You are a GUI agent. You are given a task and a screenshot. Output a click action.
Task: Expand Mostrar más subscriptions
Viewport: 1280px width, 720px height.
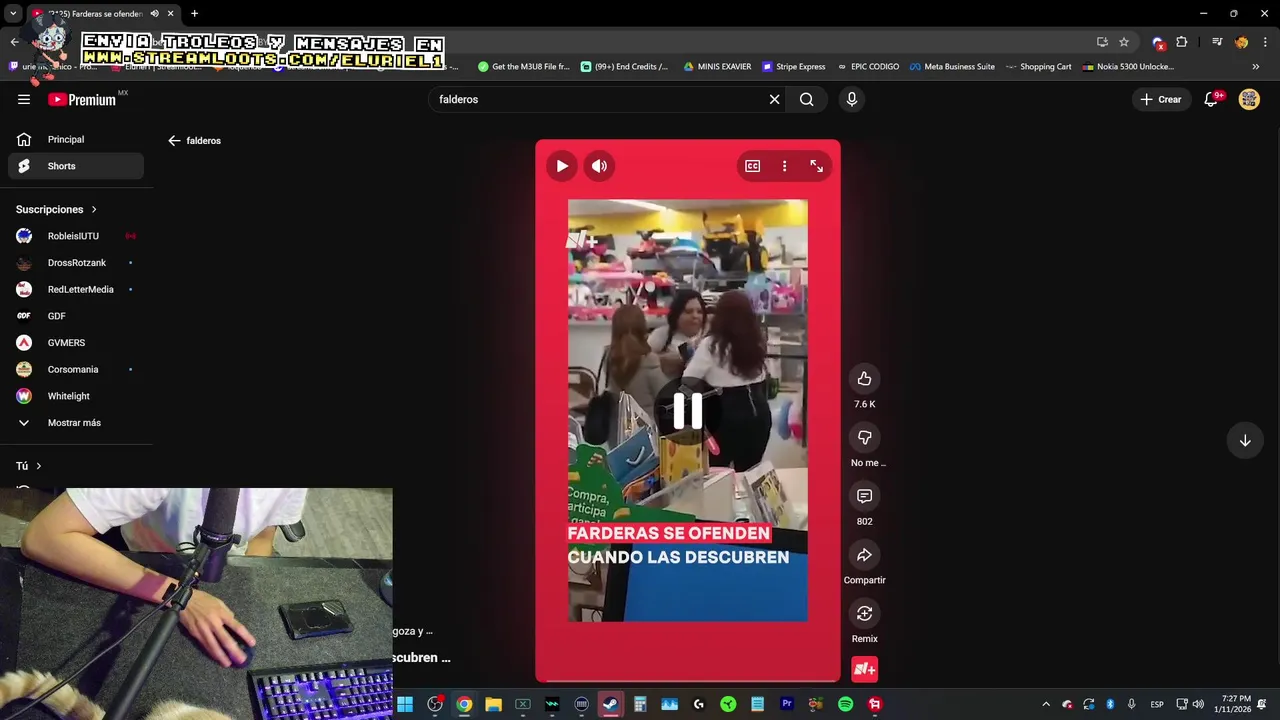76,422
